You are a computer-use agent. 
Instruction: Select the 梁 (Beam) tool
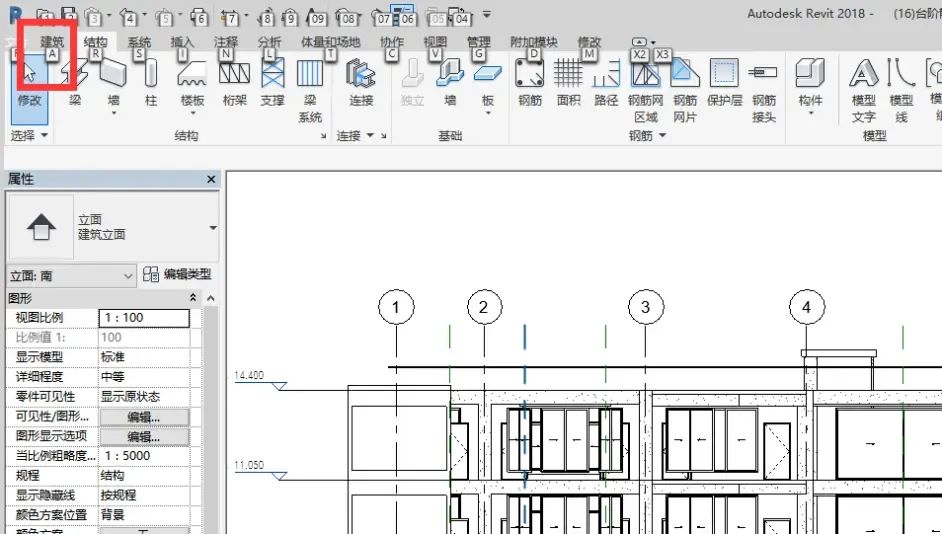(75, 80)
